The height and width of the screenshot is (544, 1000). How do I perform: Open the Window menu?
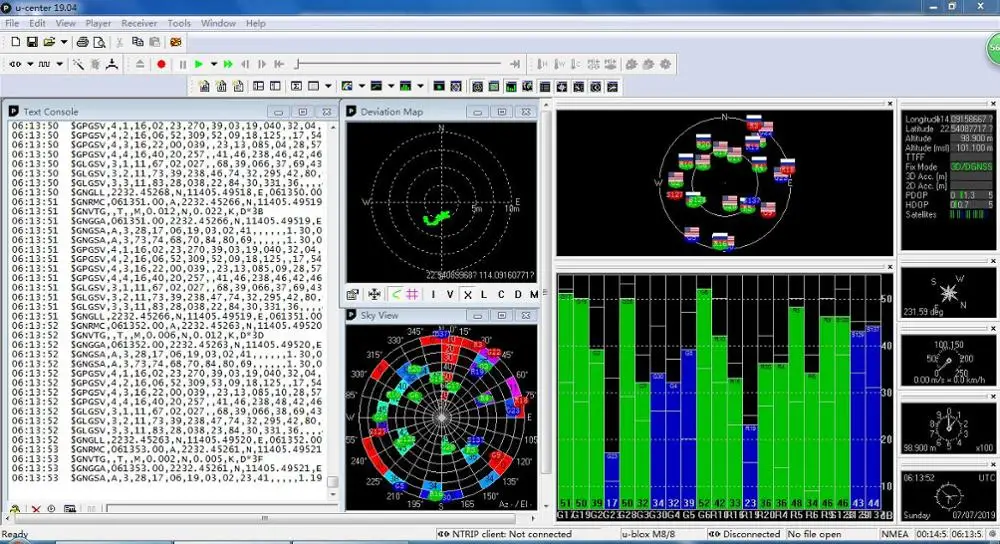(x=218, y=23)
